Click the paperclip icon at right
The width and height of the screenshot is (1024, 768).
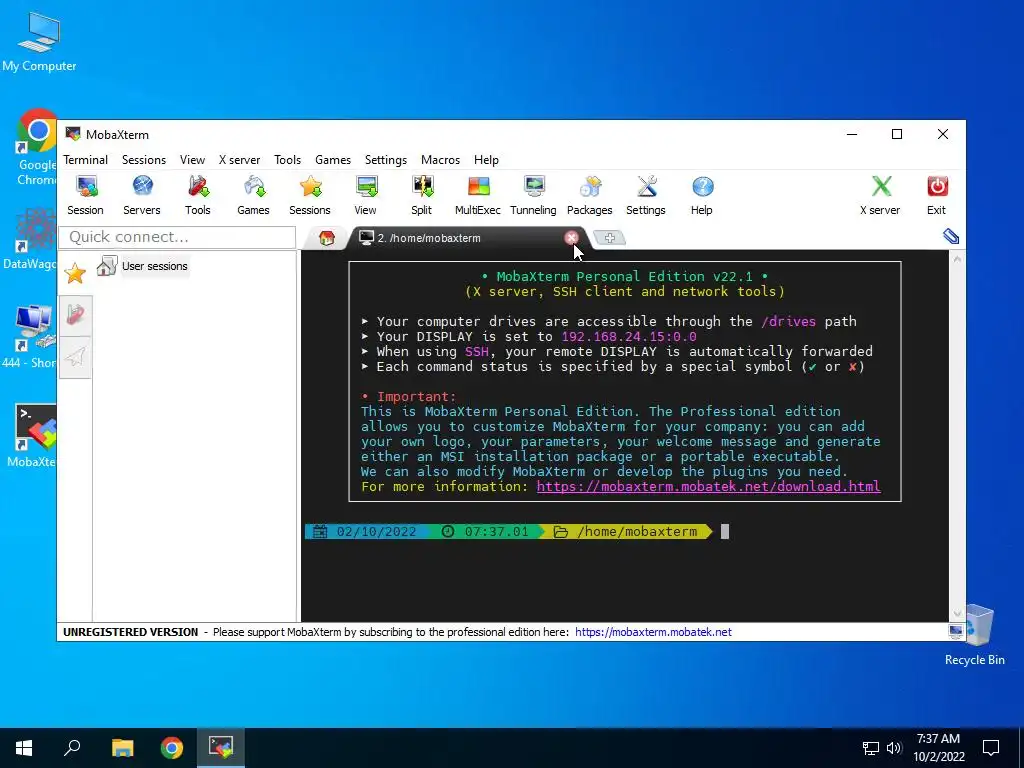(x=951, y=236)
